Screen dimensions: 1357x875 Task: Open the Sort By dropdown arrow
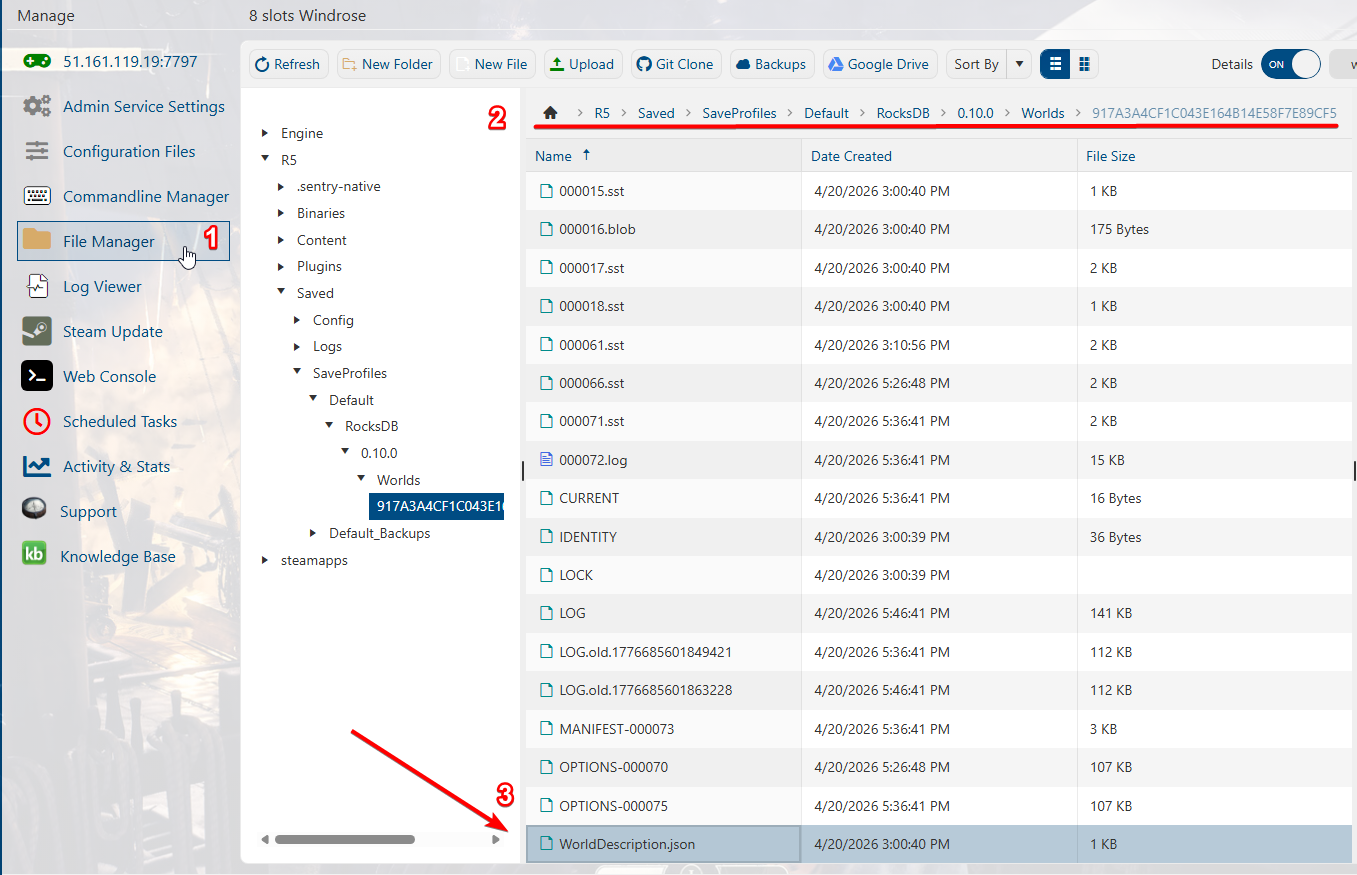pos(1019,64)
